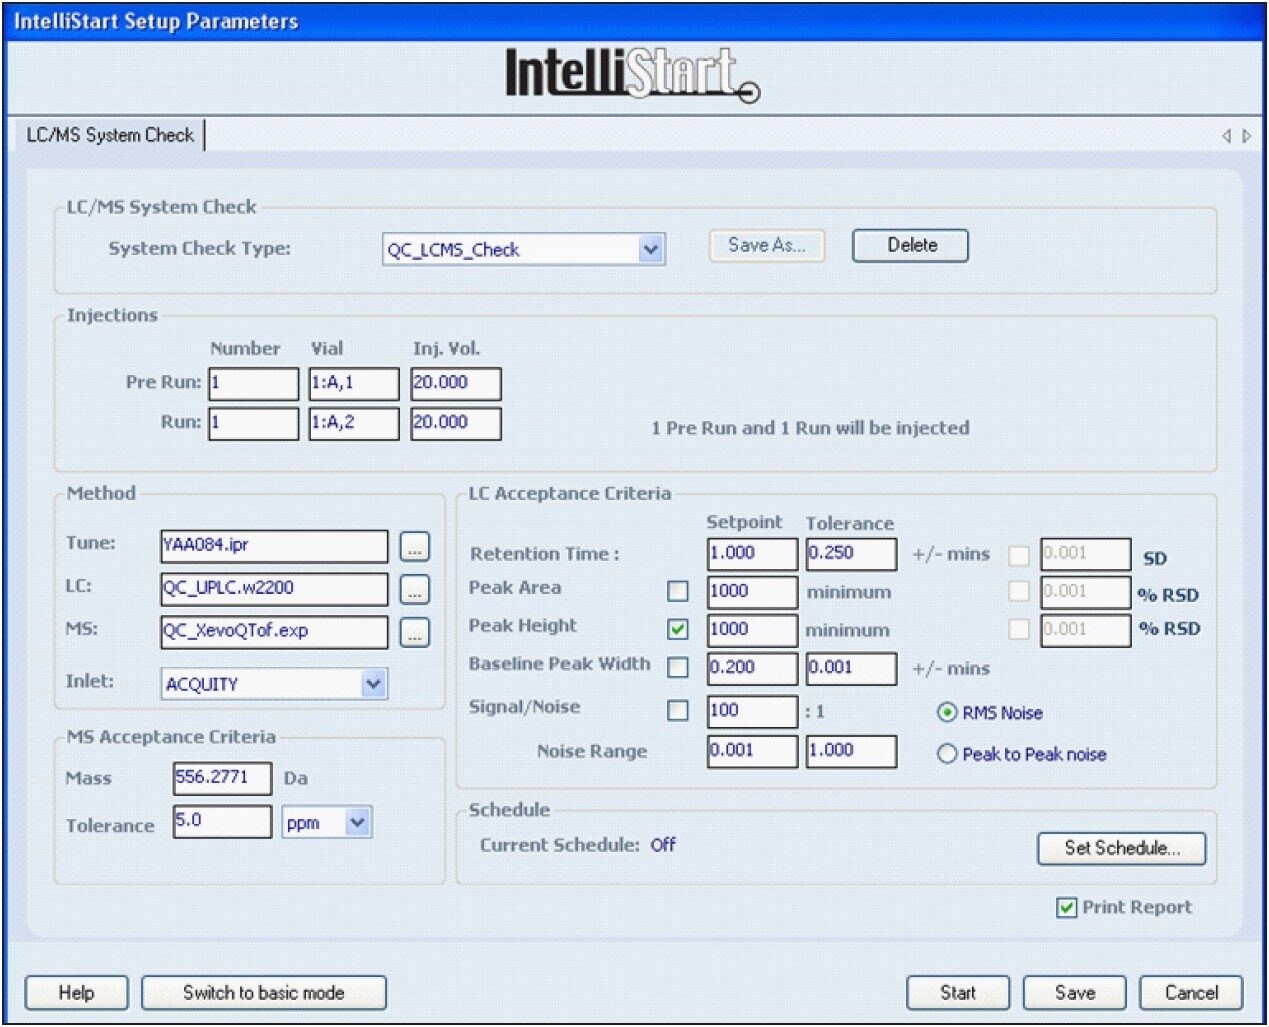Viewport: 1269px width, 1027px height.
Task: Select the RMS Noise radio button
Action: 946,713
